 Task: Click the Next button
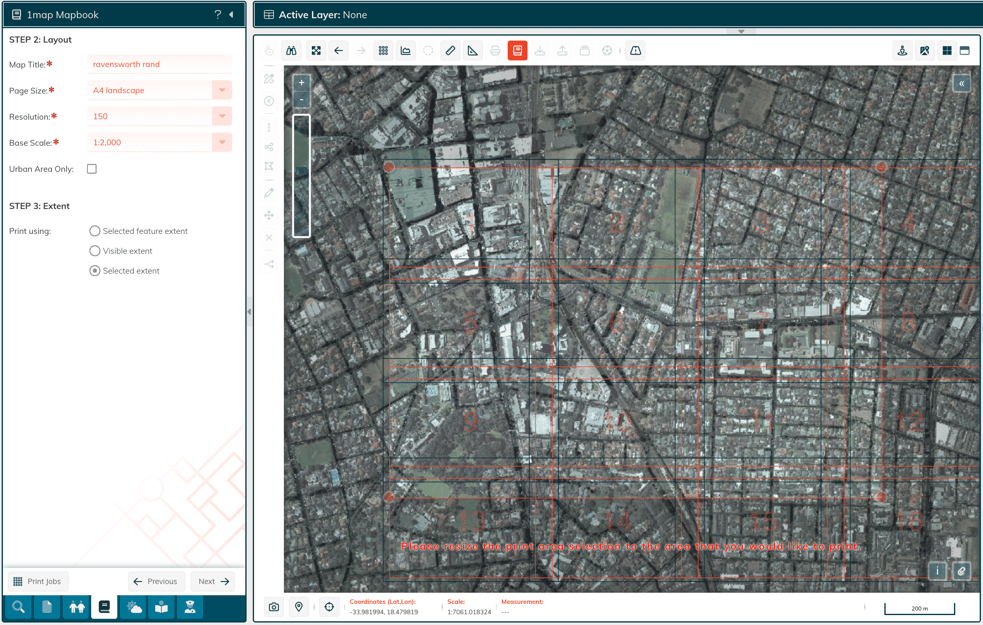pyautogui.click(x=212, y=581)
